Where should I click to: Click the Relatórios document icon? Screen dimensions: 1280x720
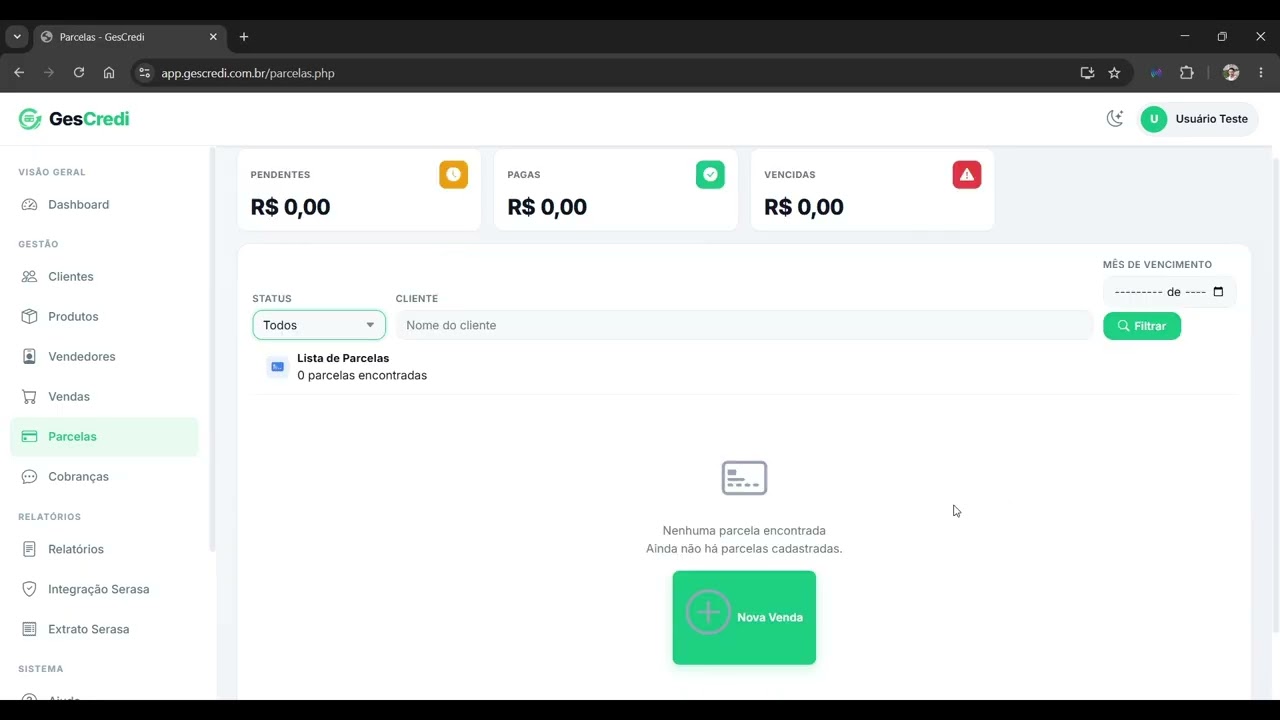29,549
